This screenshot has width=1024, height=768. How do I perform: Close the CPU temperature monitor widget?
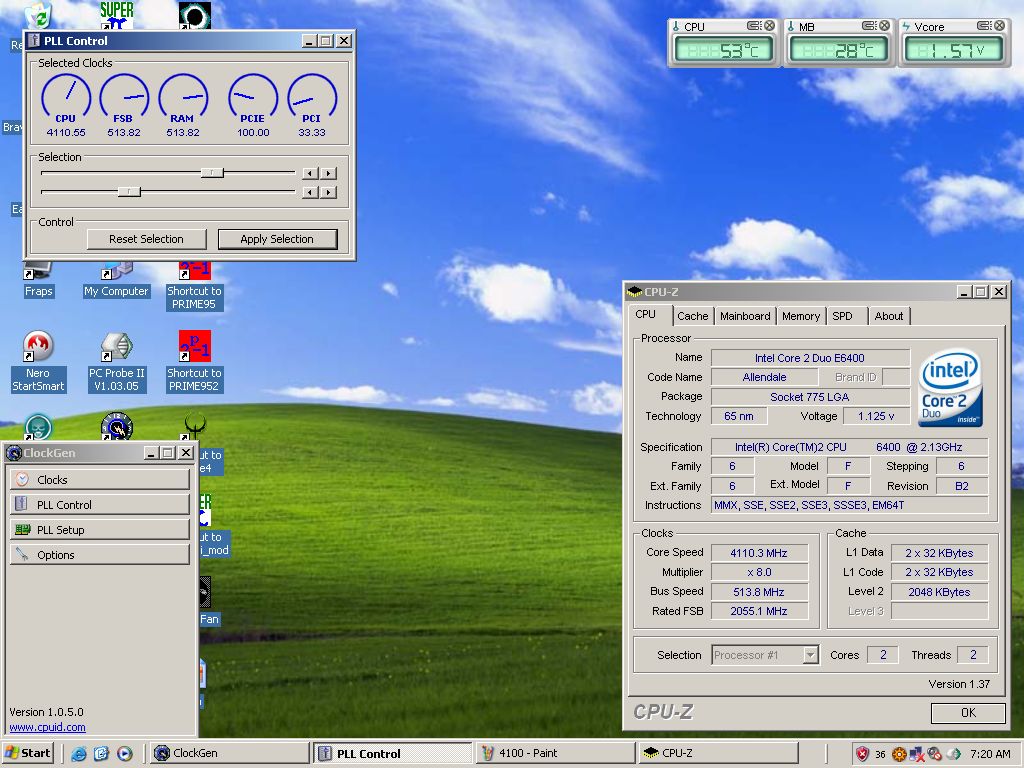[x=770, y=26]
